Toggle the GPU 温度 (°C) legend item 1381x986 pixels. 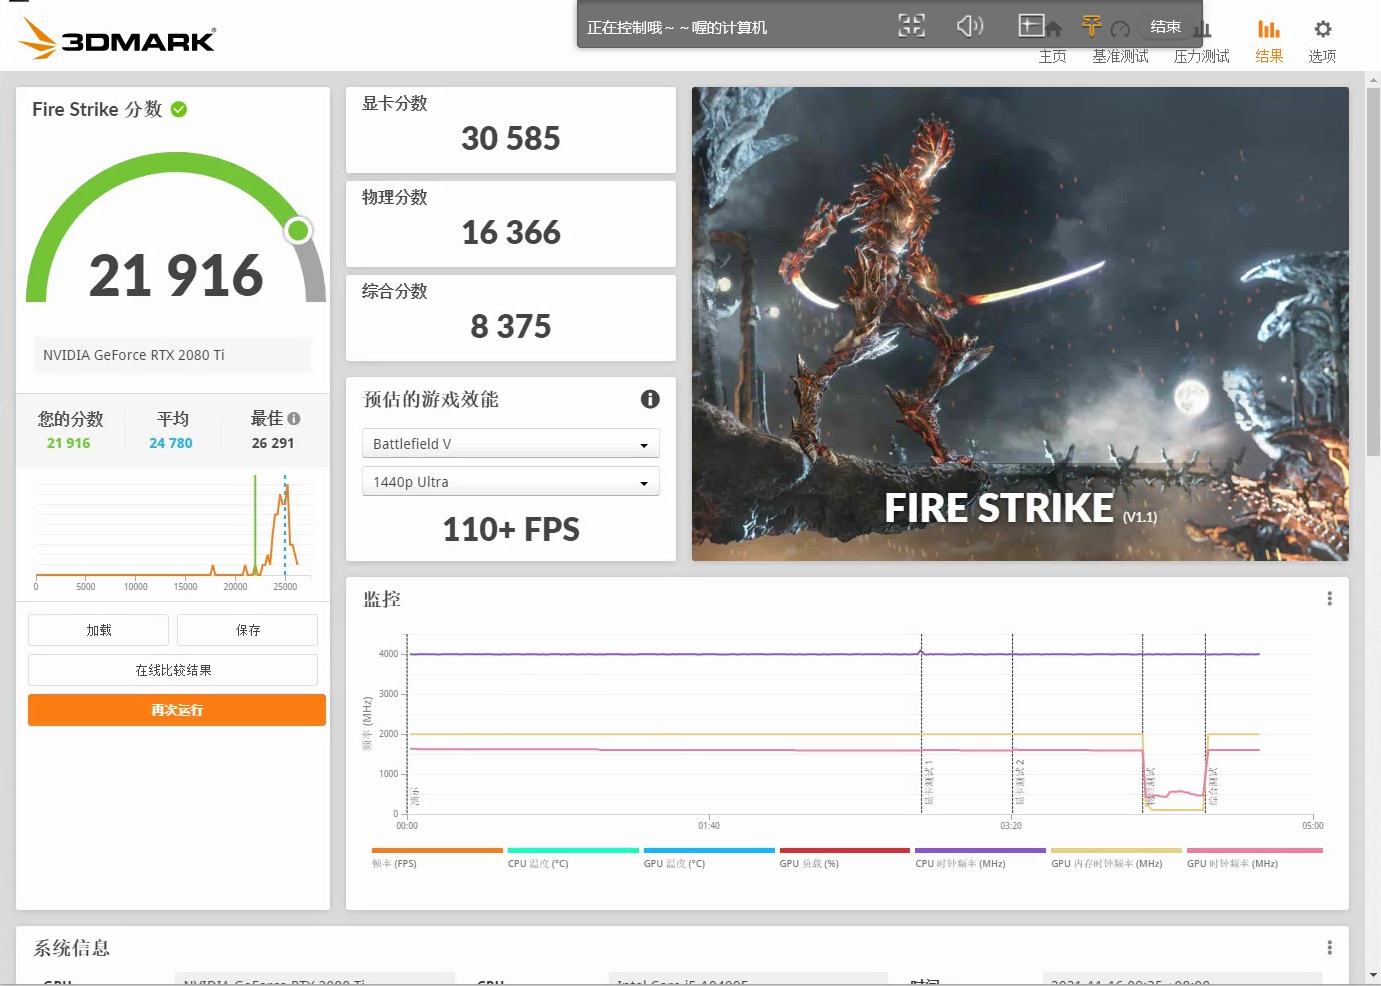pos(709,858)
